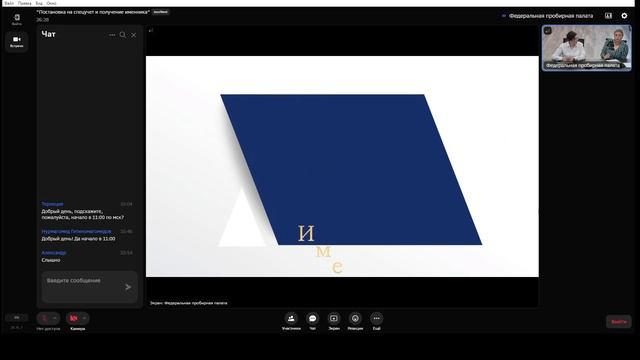640x360 pixels.
Task: Toggle the Чат button in the bottom toolbar
Action: point(313,321)
